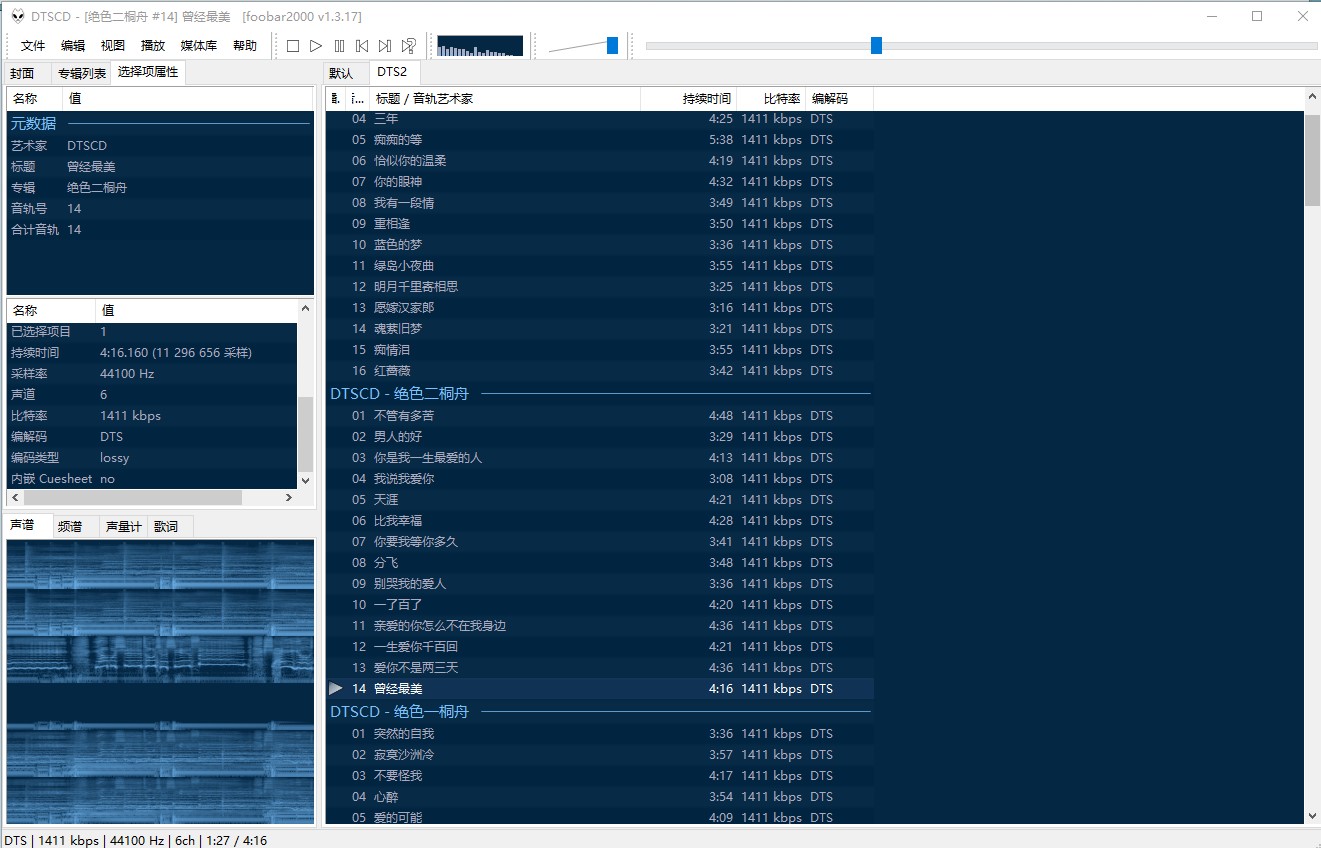Select the 选择项属性 tab
Image resolution: width=1321 pixels, height=848 pixels.
[148, 72]
